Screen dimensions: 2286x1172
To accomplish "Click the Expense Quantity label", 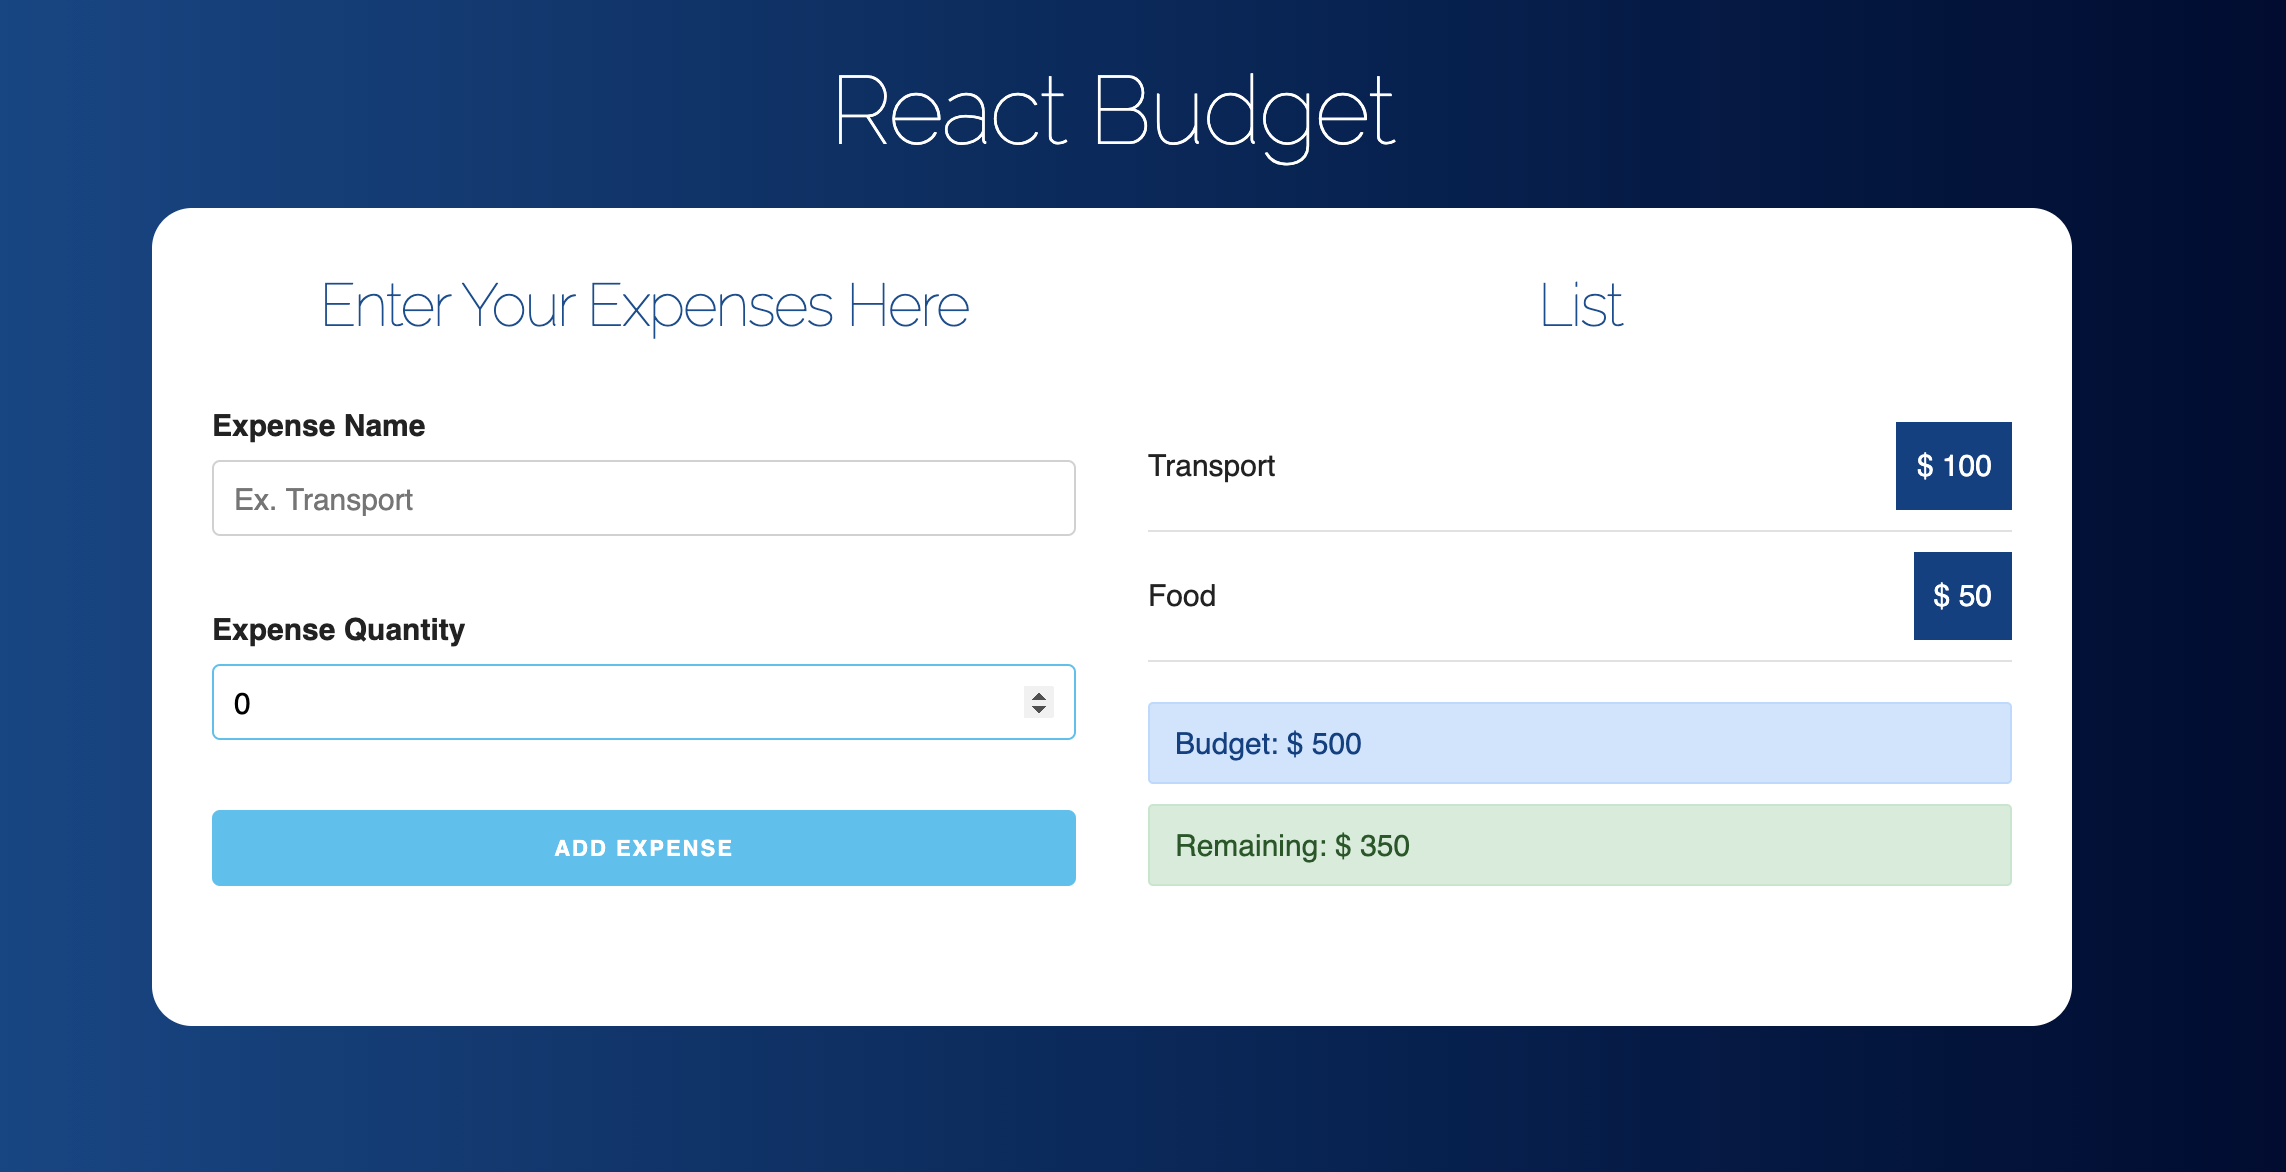I will (x=339, y=630).
